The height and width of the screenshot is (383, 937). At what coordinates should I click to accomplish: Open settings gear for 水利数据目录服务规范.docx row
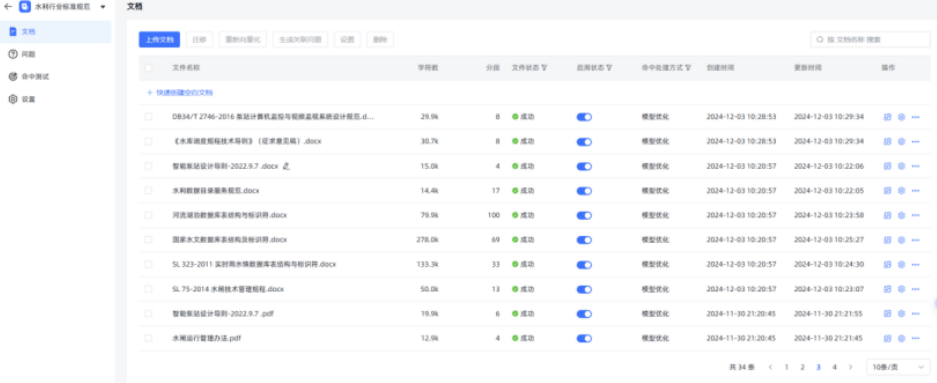pos(902,191)
